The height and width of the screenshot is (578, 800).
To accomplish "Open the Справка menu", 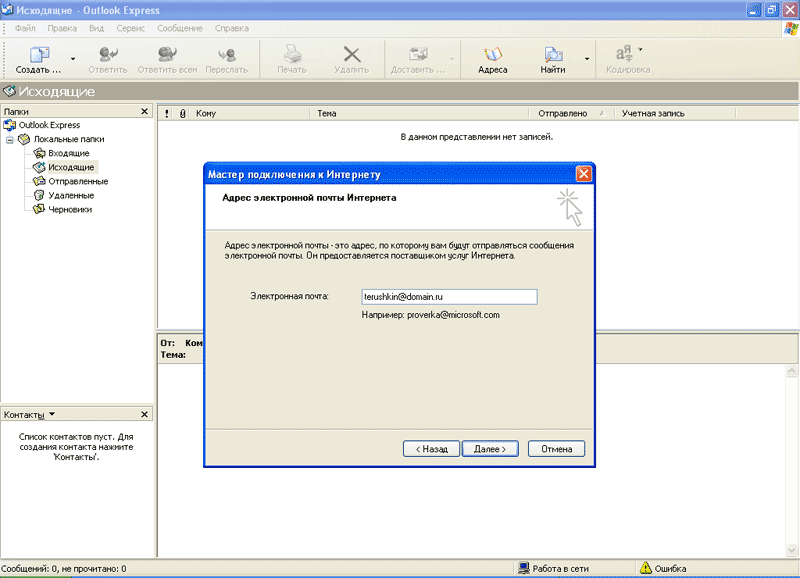I will 232,28.
